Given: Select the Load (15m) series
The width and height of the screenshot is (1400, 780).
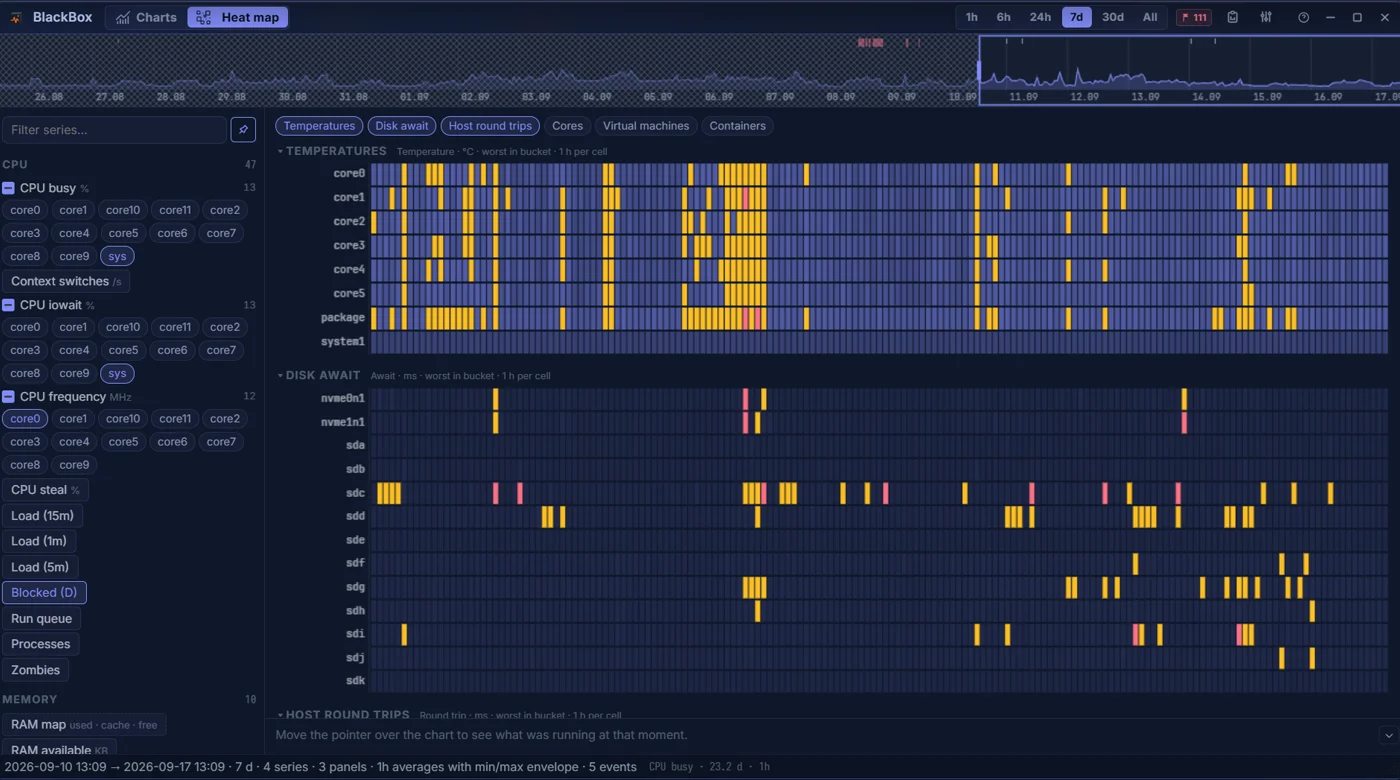Looking at the screenshot, I should (42, 516).
